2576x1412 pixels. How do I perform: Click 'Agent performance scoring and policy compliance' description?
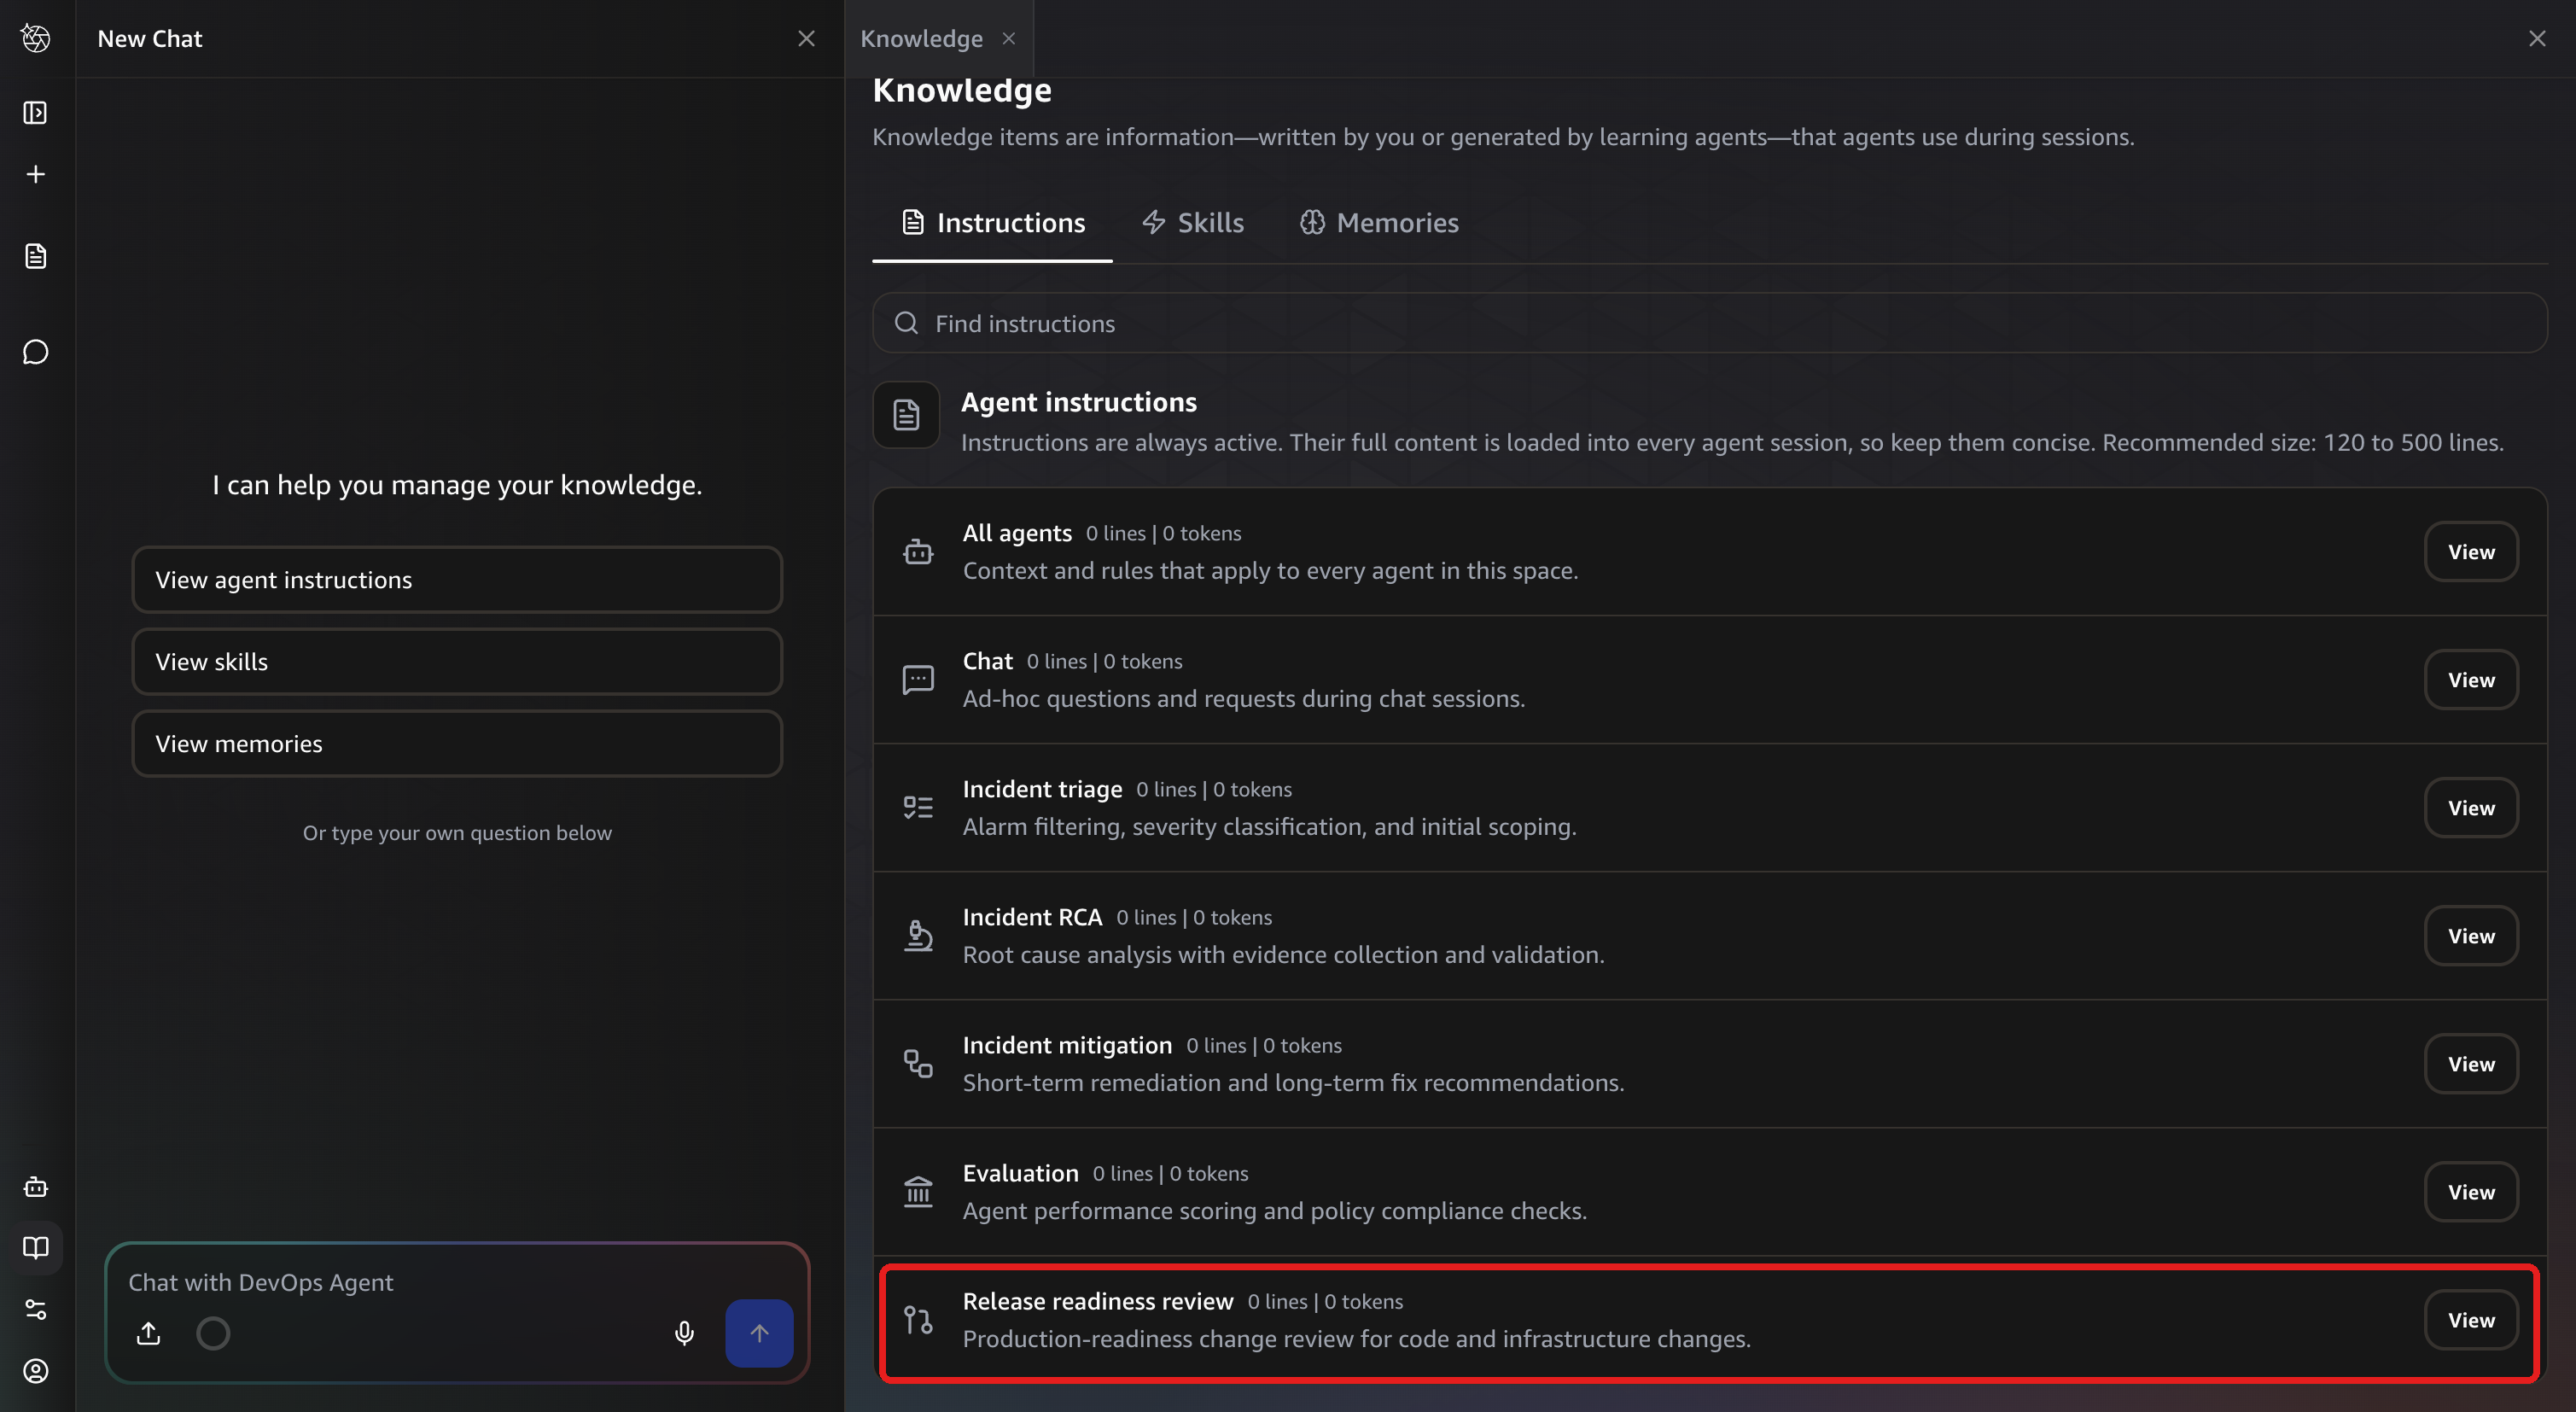1274,1211
